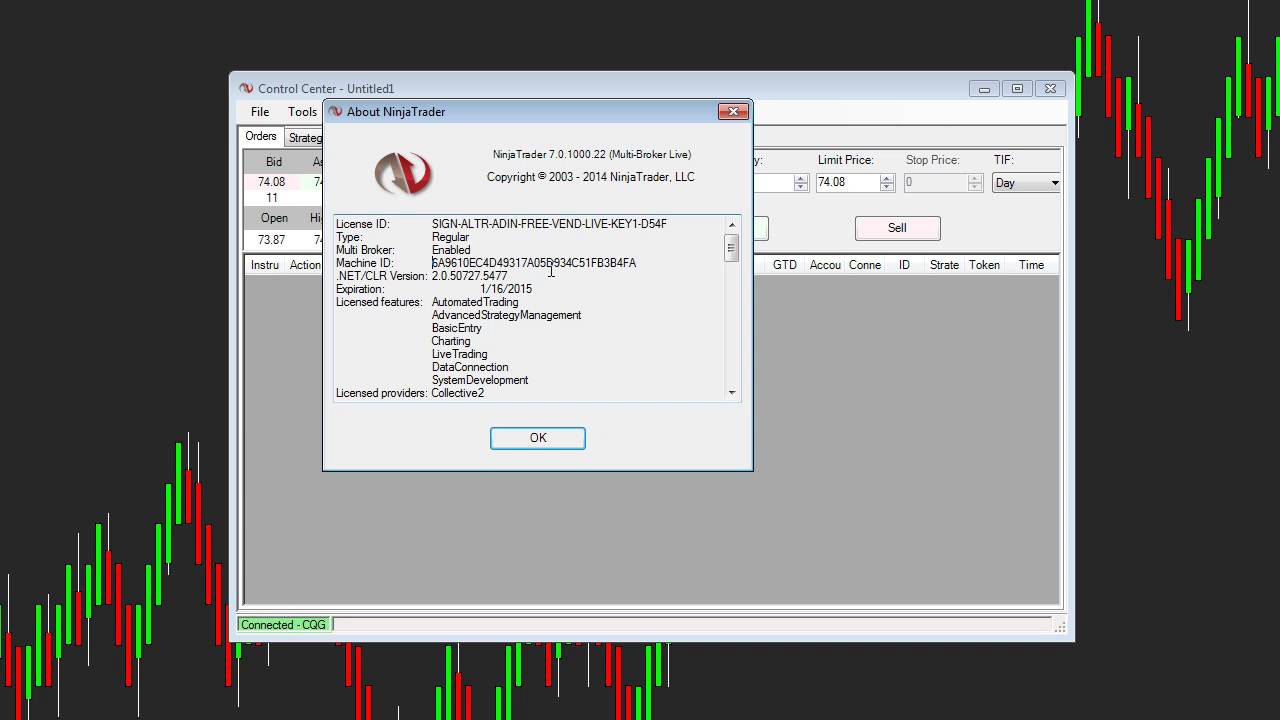Click the DataConnection feature text
1280x720 pixels.
[470, 367]
